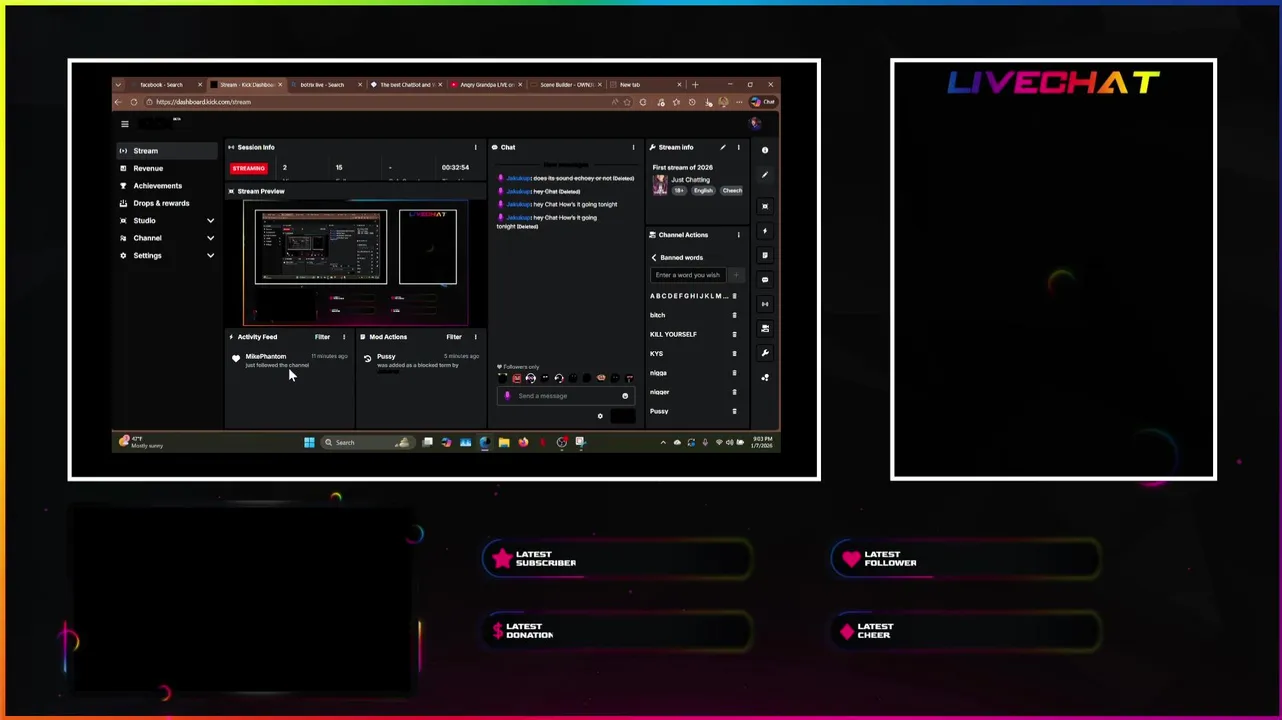Open Mod Actions three-dot options
Viewport: 1282px width, 720px height.
tap(475, 337)
